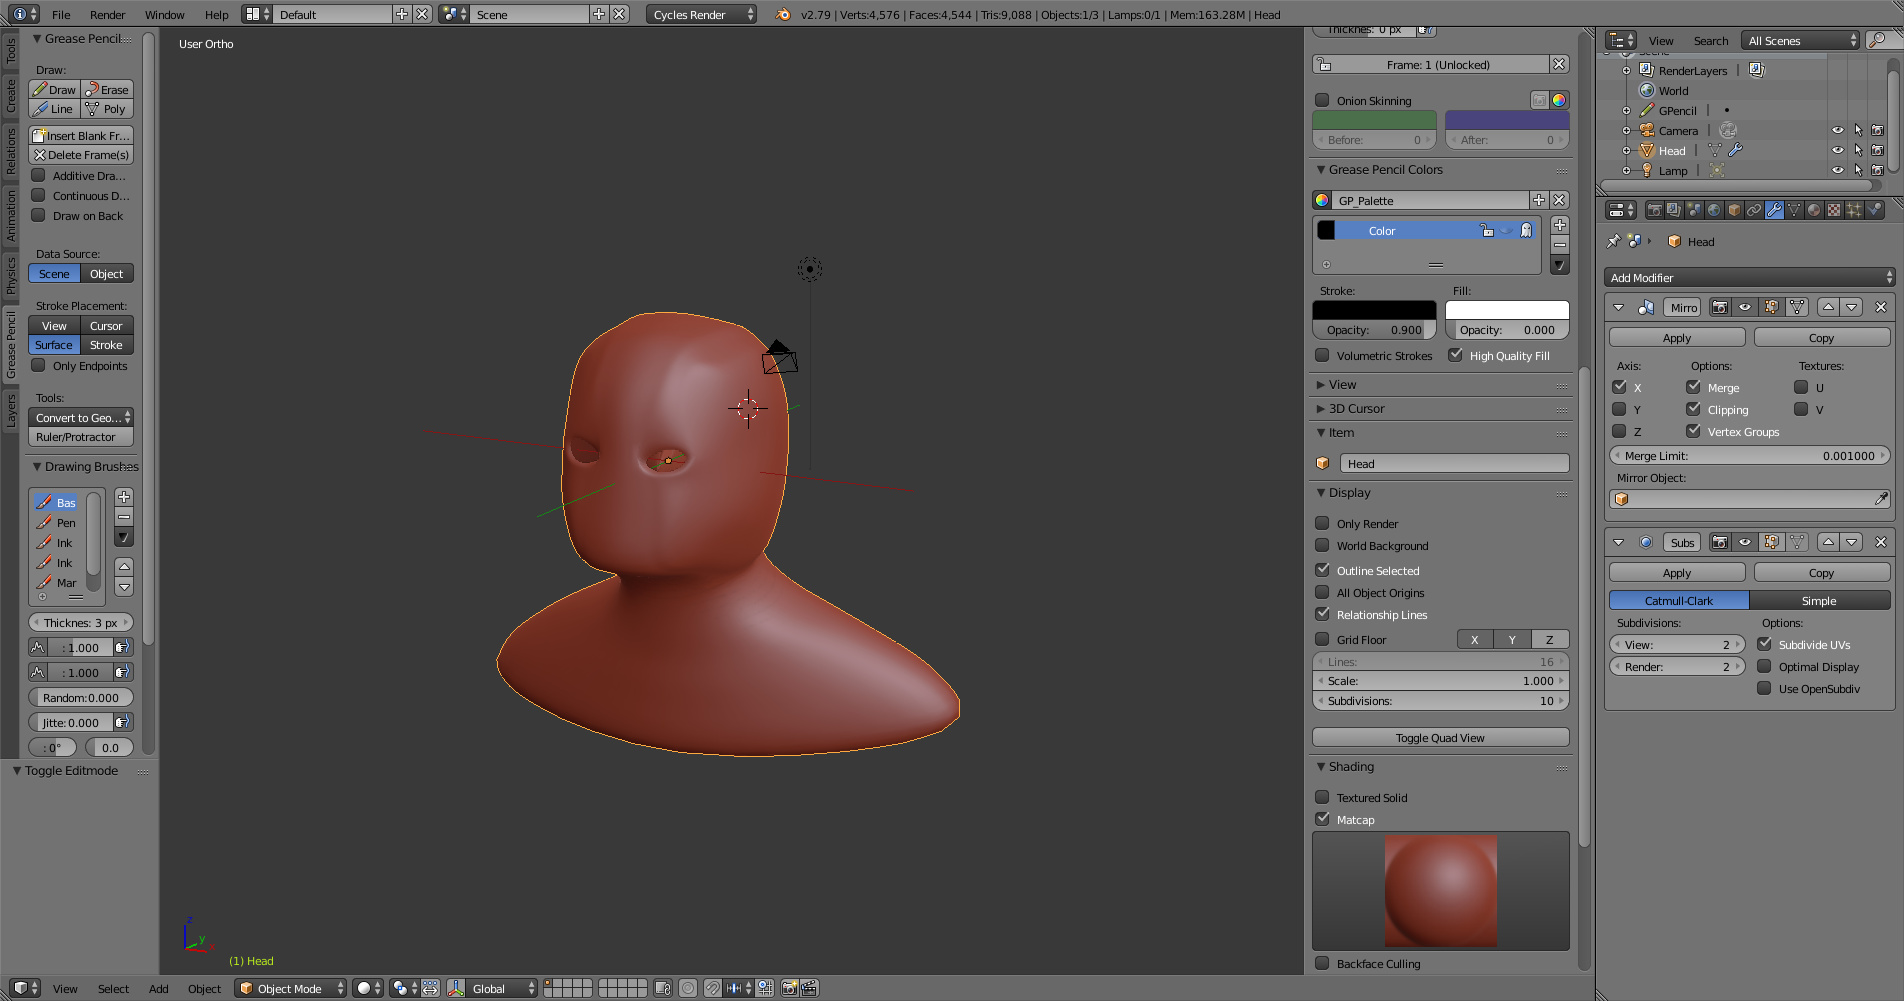Switch to the Create tab in the tool shelf

coord(11,96)
